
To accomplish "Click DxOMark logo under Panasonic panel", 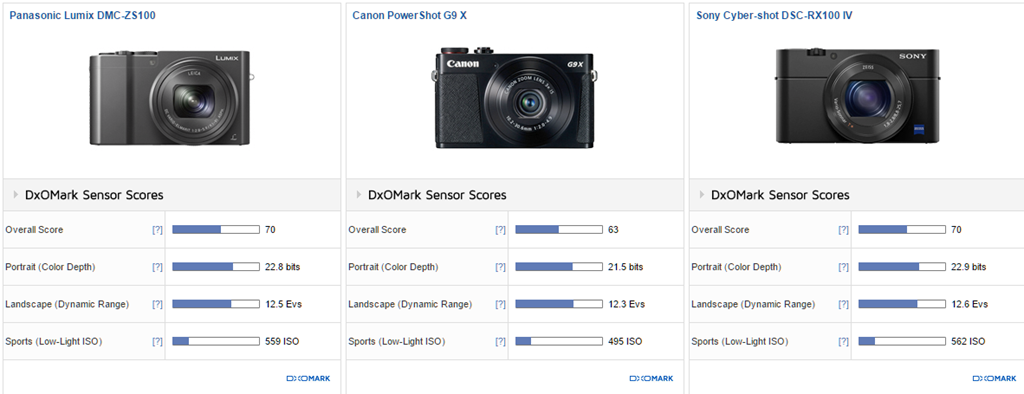I will 308,378.
